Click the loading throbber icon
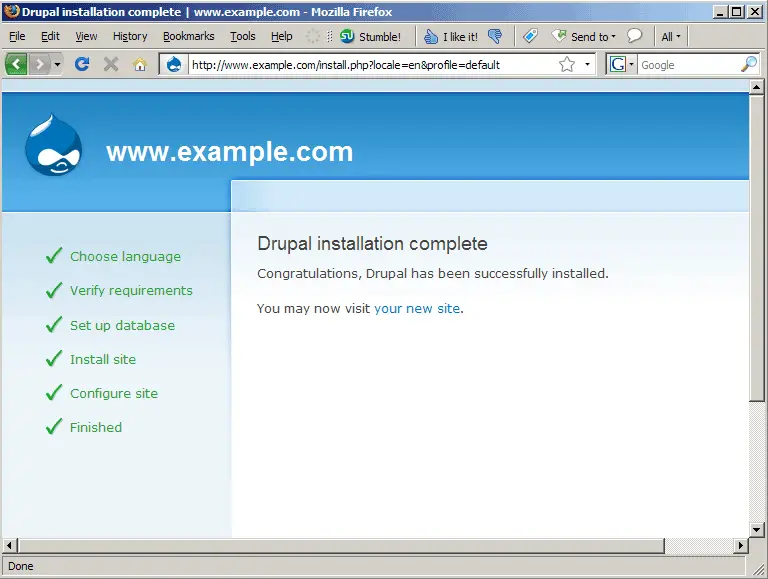 pos(312,36)
